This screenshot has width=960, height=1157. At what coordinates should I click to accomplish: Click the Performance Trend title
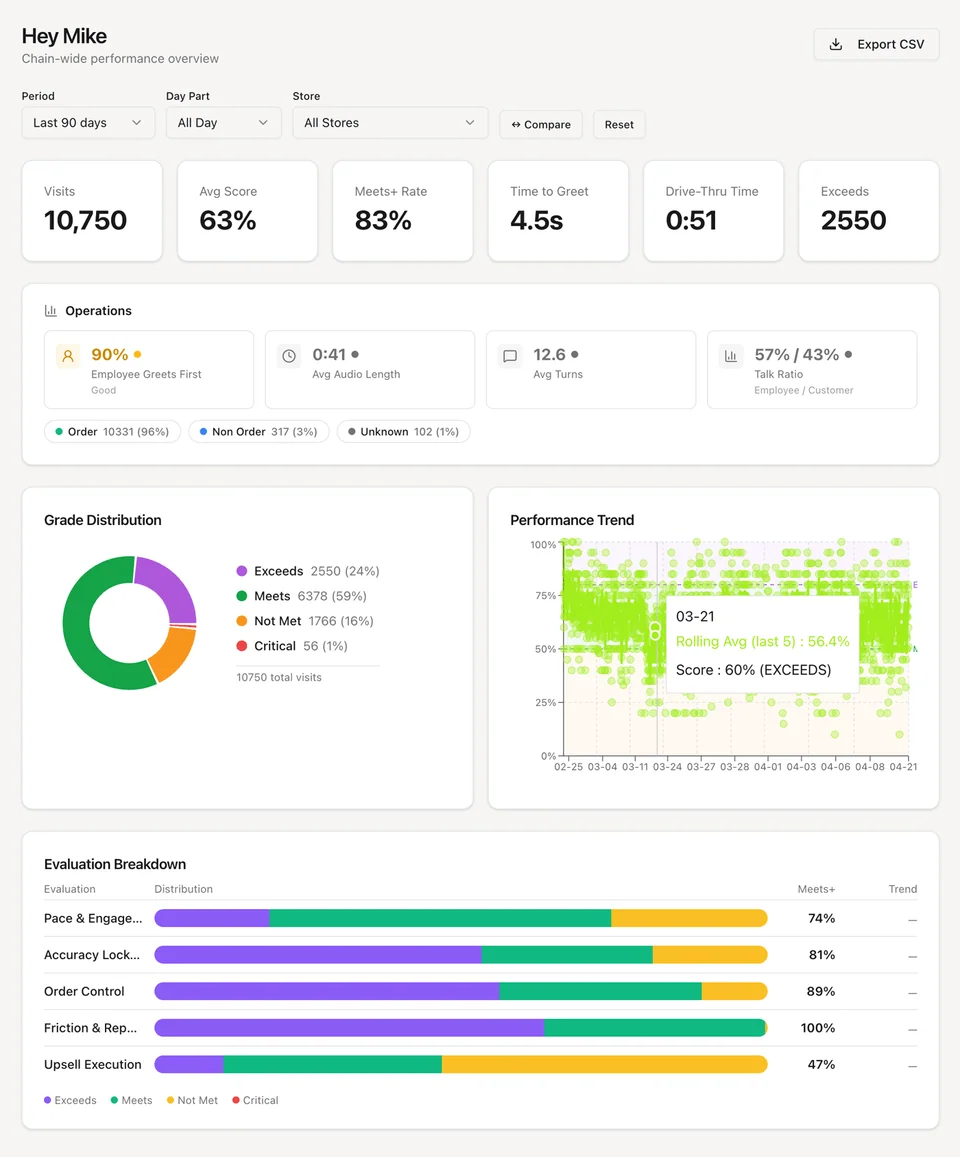click(x=572, y=520)
